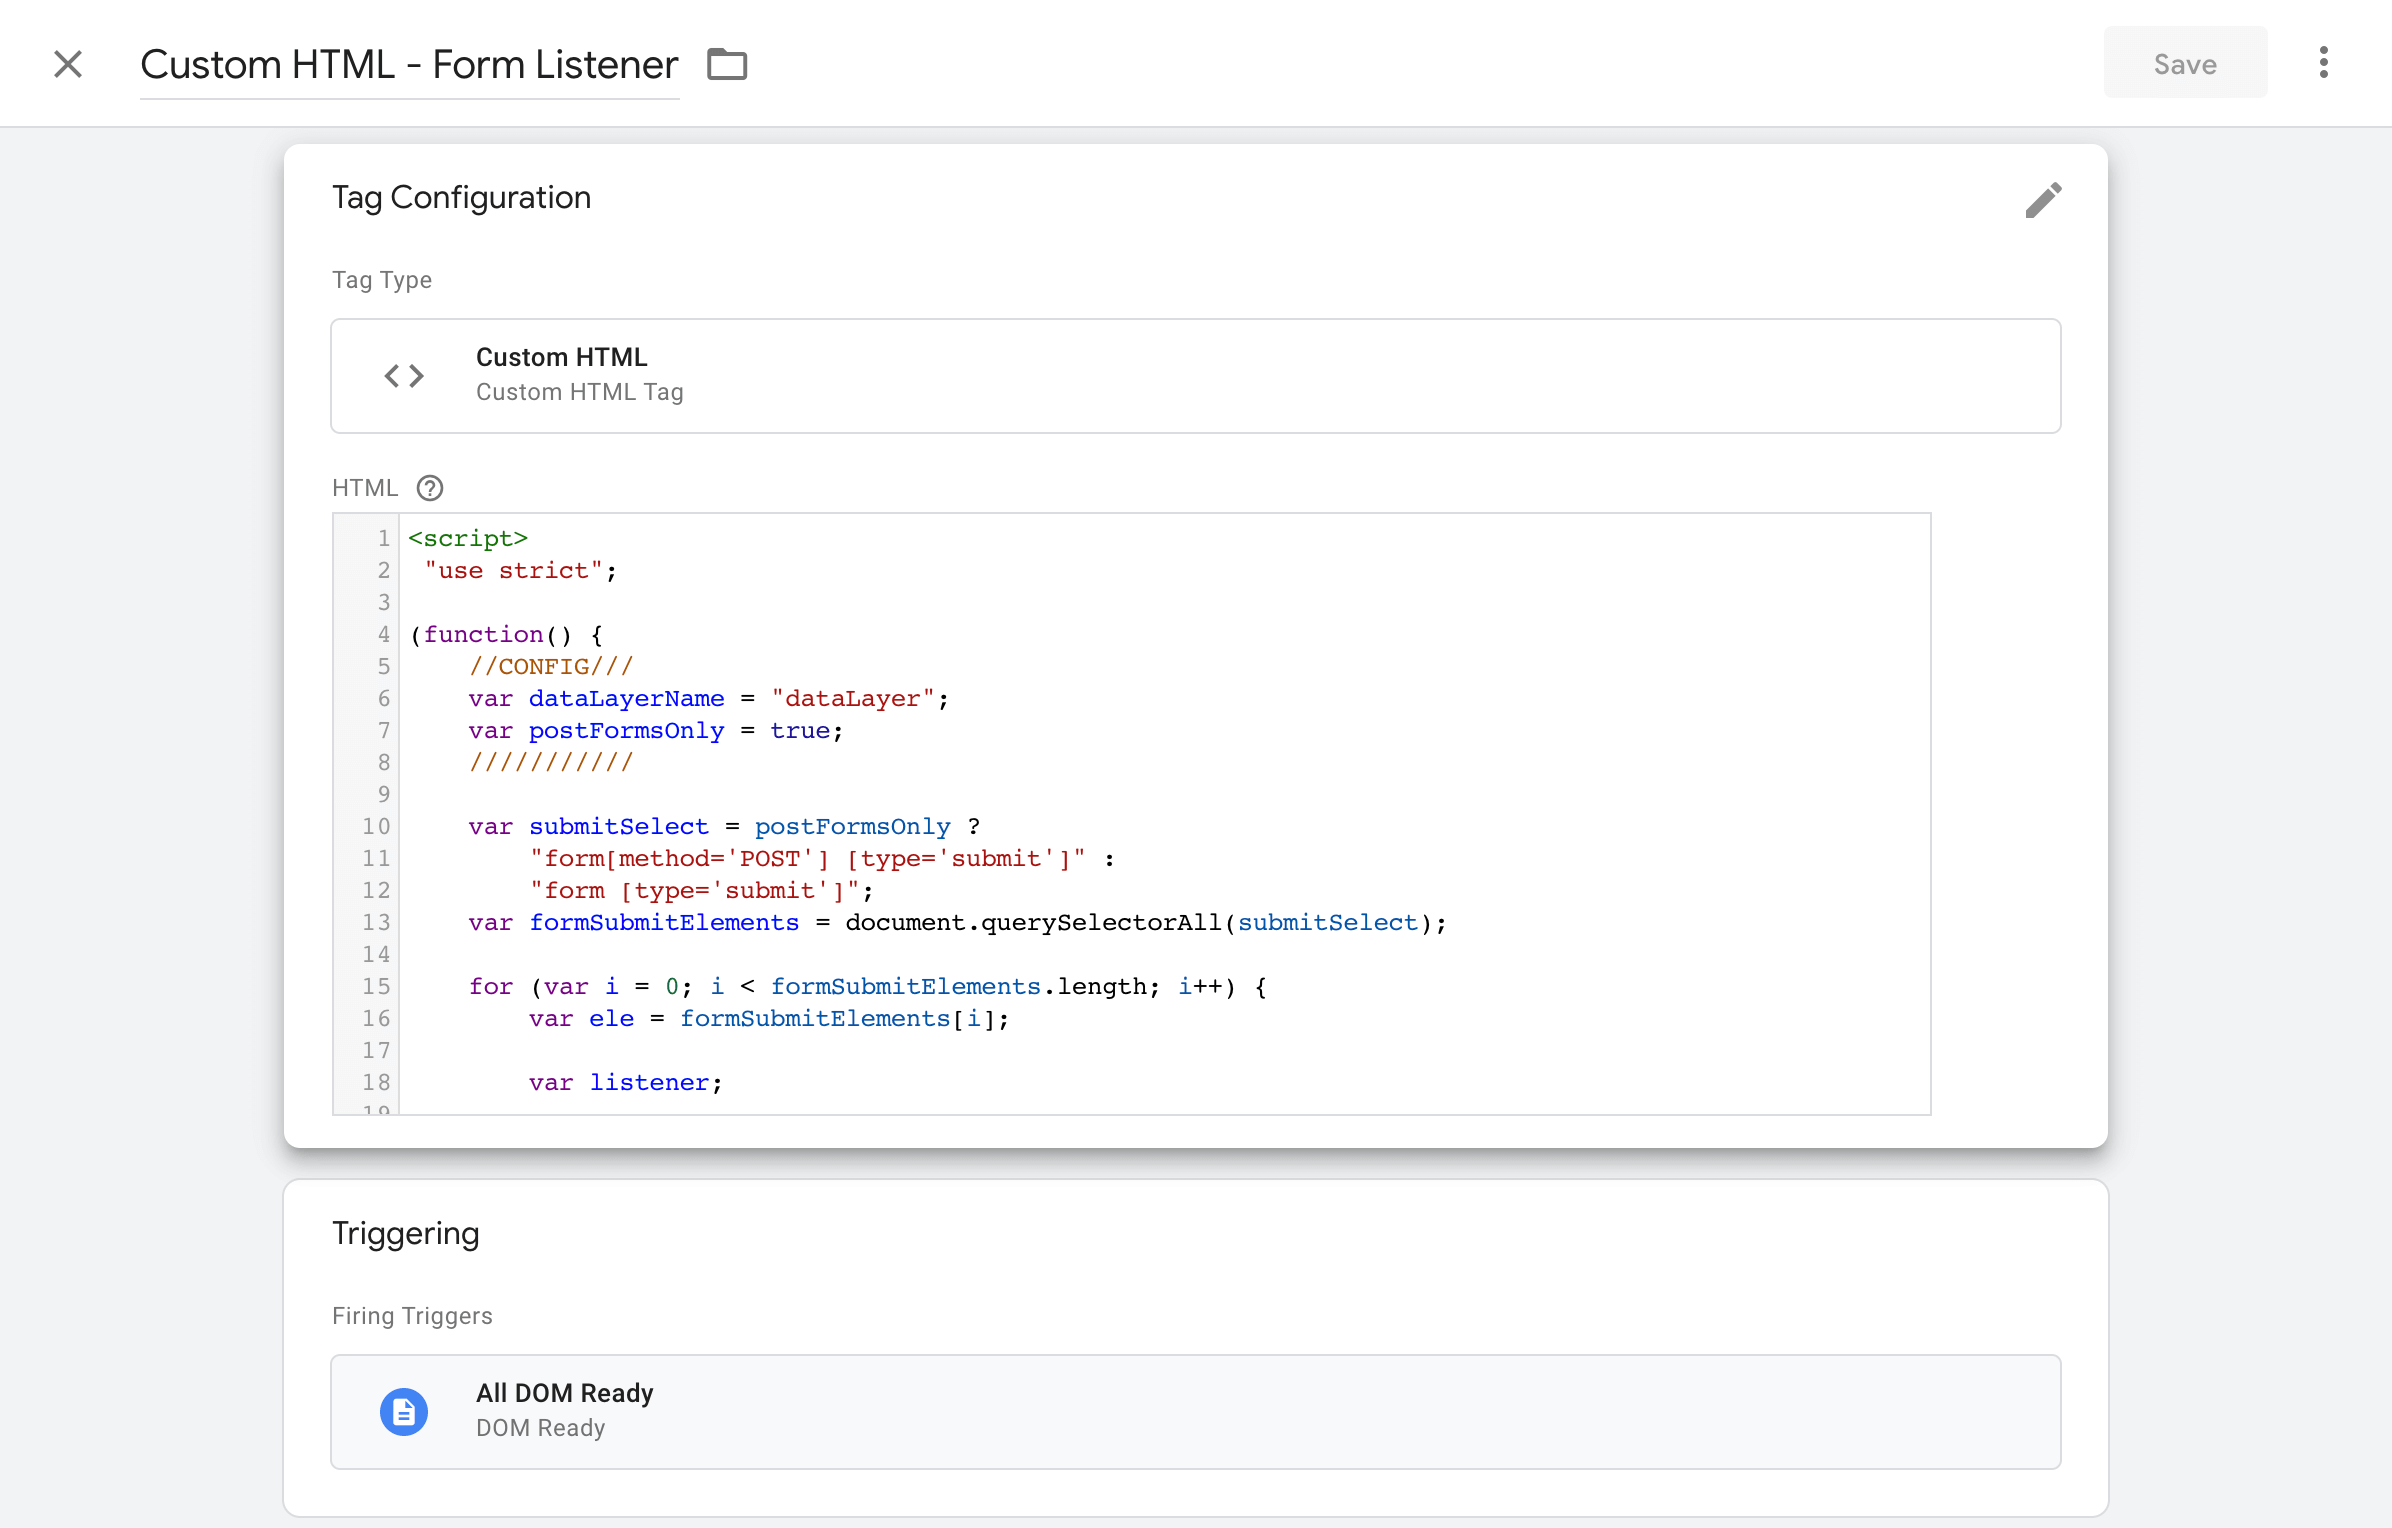The image size is (2392, 1528).
Task: Click the document.querySelectorAll code line
Action: (x=957, y=922)
